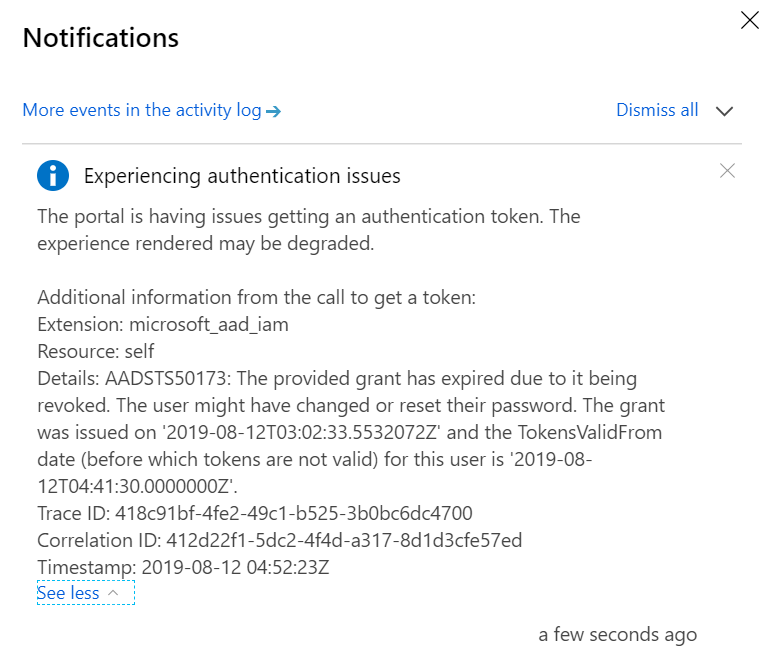
Task: Select the 'Experiencing authentication issues' title
Action: [x=242, y=176]
